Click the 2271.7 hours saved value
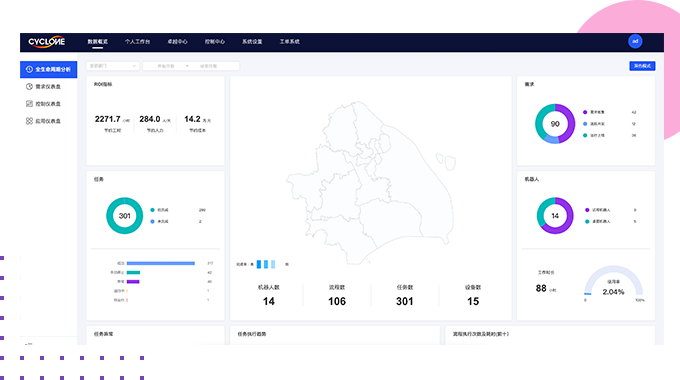The image size is (680, 380). pos(108,119)
